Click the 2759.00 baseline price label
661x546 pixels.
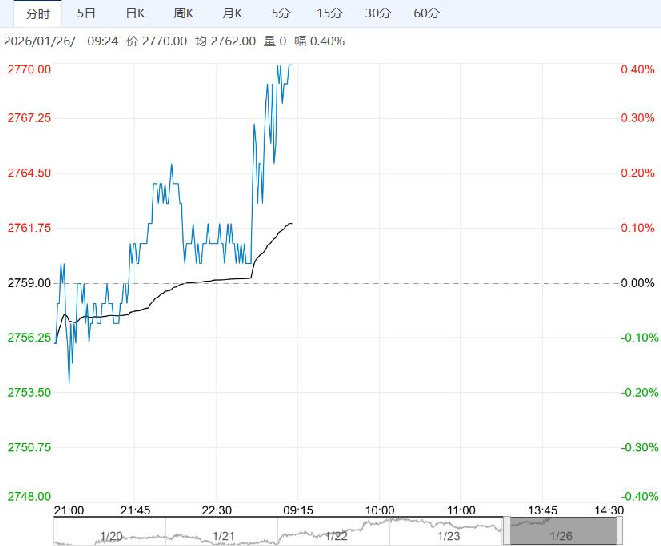(x=29, y=283)
